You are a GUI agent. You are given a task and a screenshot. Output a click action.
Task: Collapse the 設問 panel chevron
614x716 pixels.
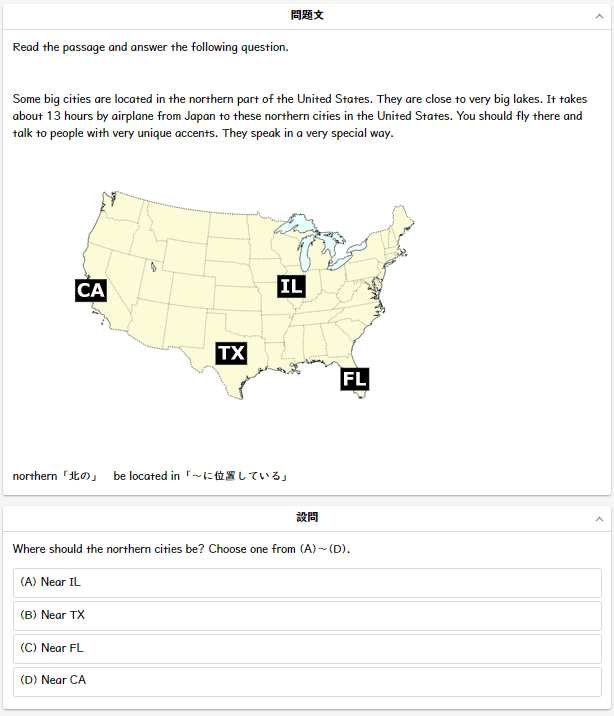[x=599, y=519]
